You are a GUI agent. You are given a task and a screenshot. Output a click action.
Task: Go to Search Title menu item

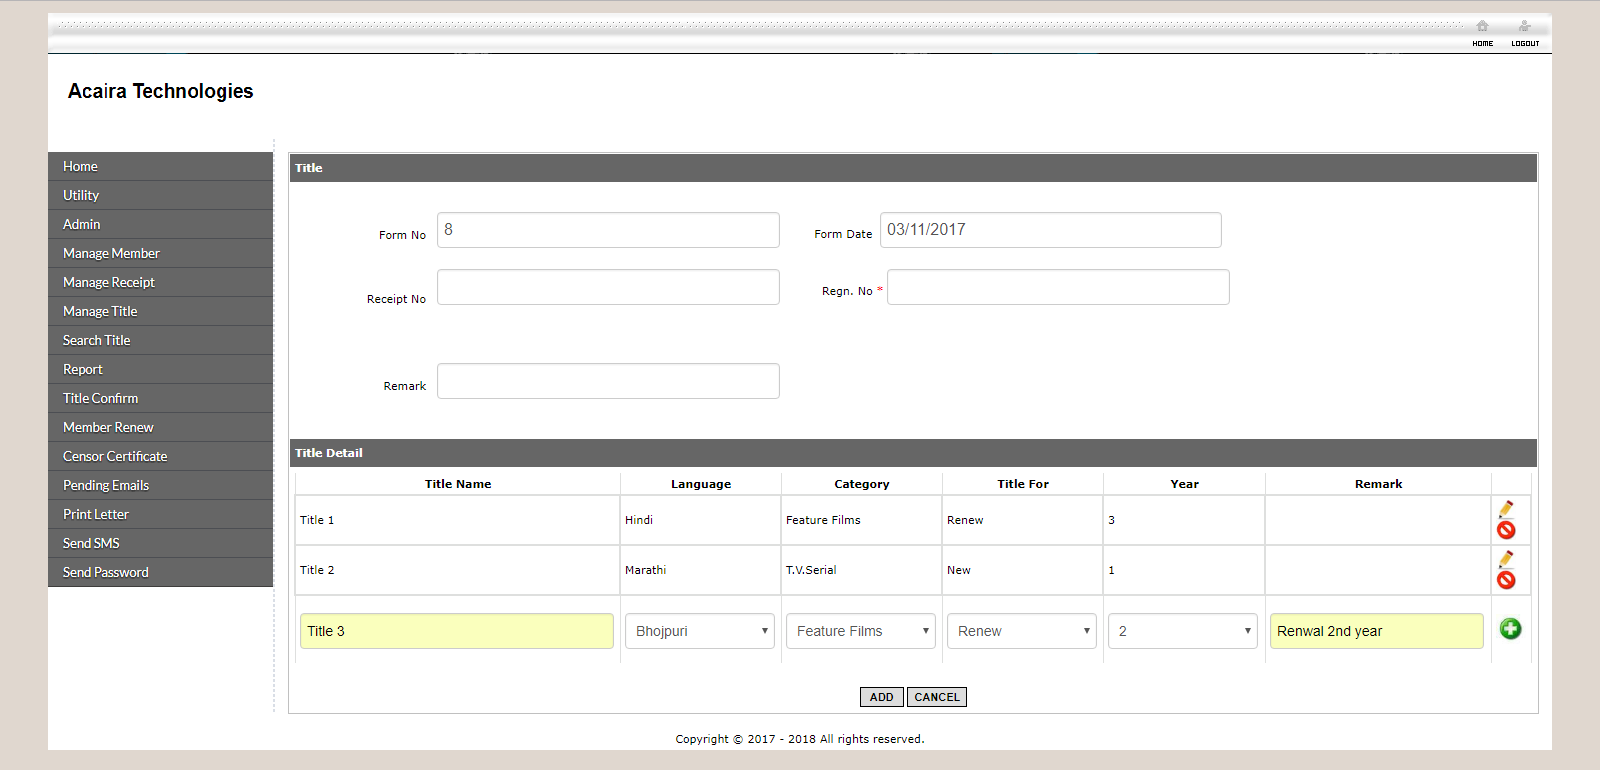click(x=97, y=341)
